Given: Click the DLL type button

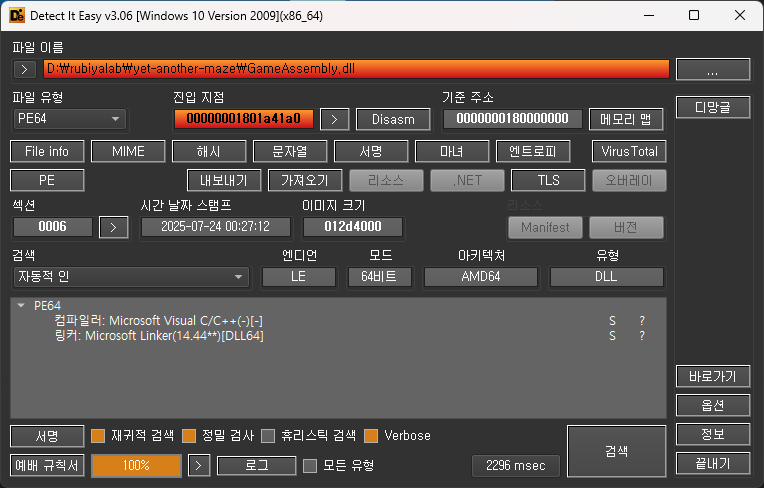Looking at the screenshot, I should tap(606, 277).
